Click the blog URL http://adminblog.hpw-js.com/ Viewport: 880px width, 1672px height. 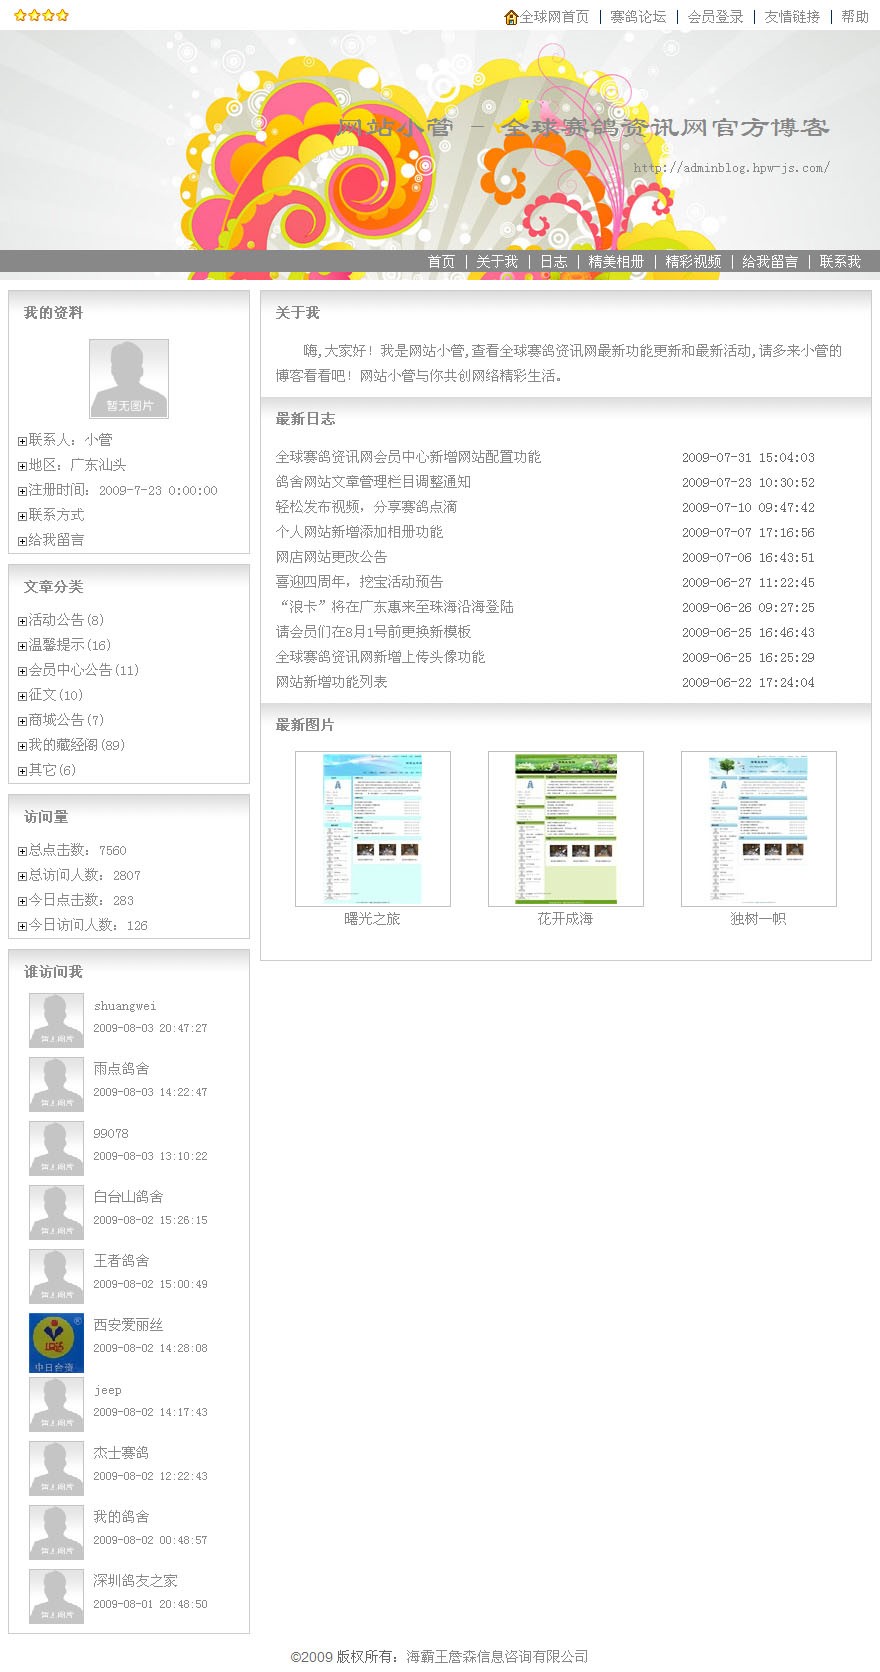[731, 168]
